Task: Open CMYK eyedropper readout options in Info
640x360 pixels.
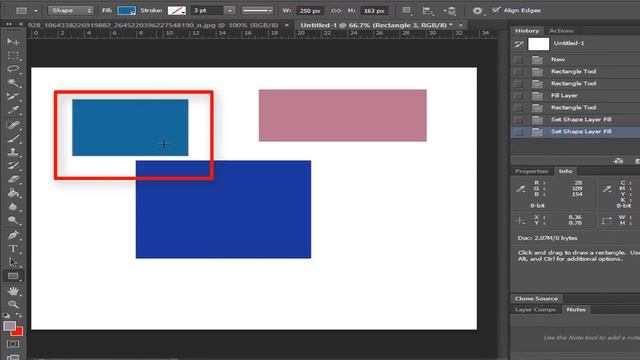Action: click(x=607, y=189)
